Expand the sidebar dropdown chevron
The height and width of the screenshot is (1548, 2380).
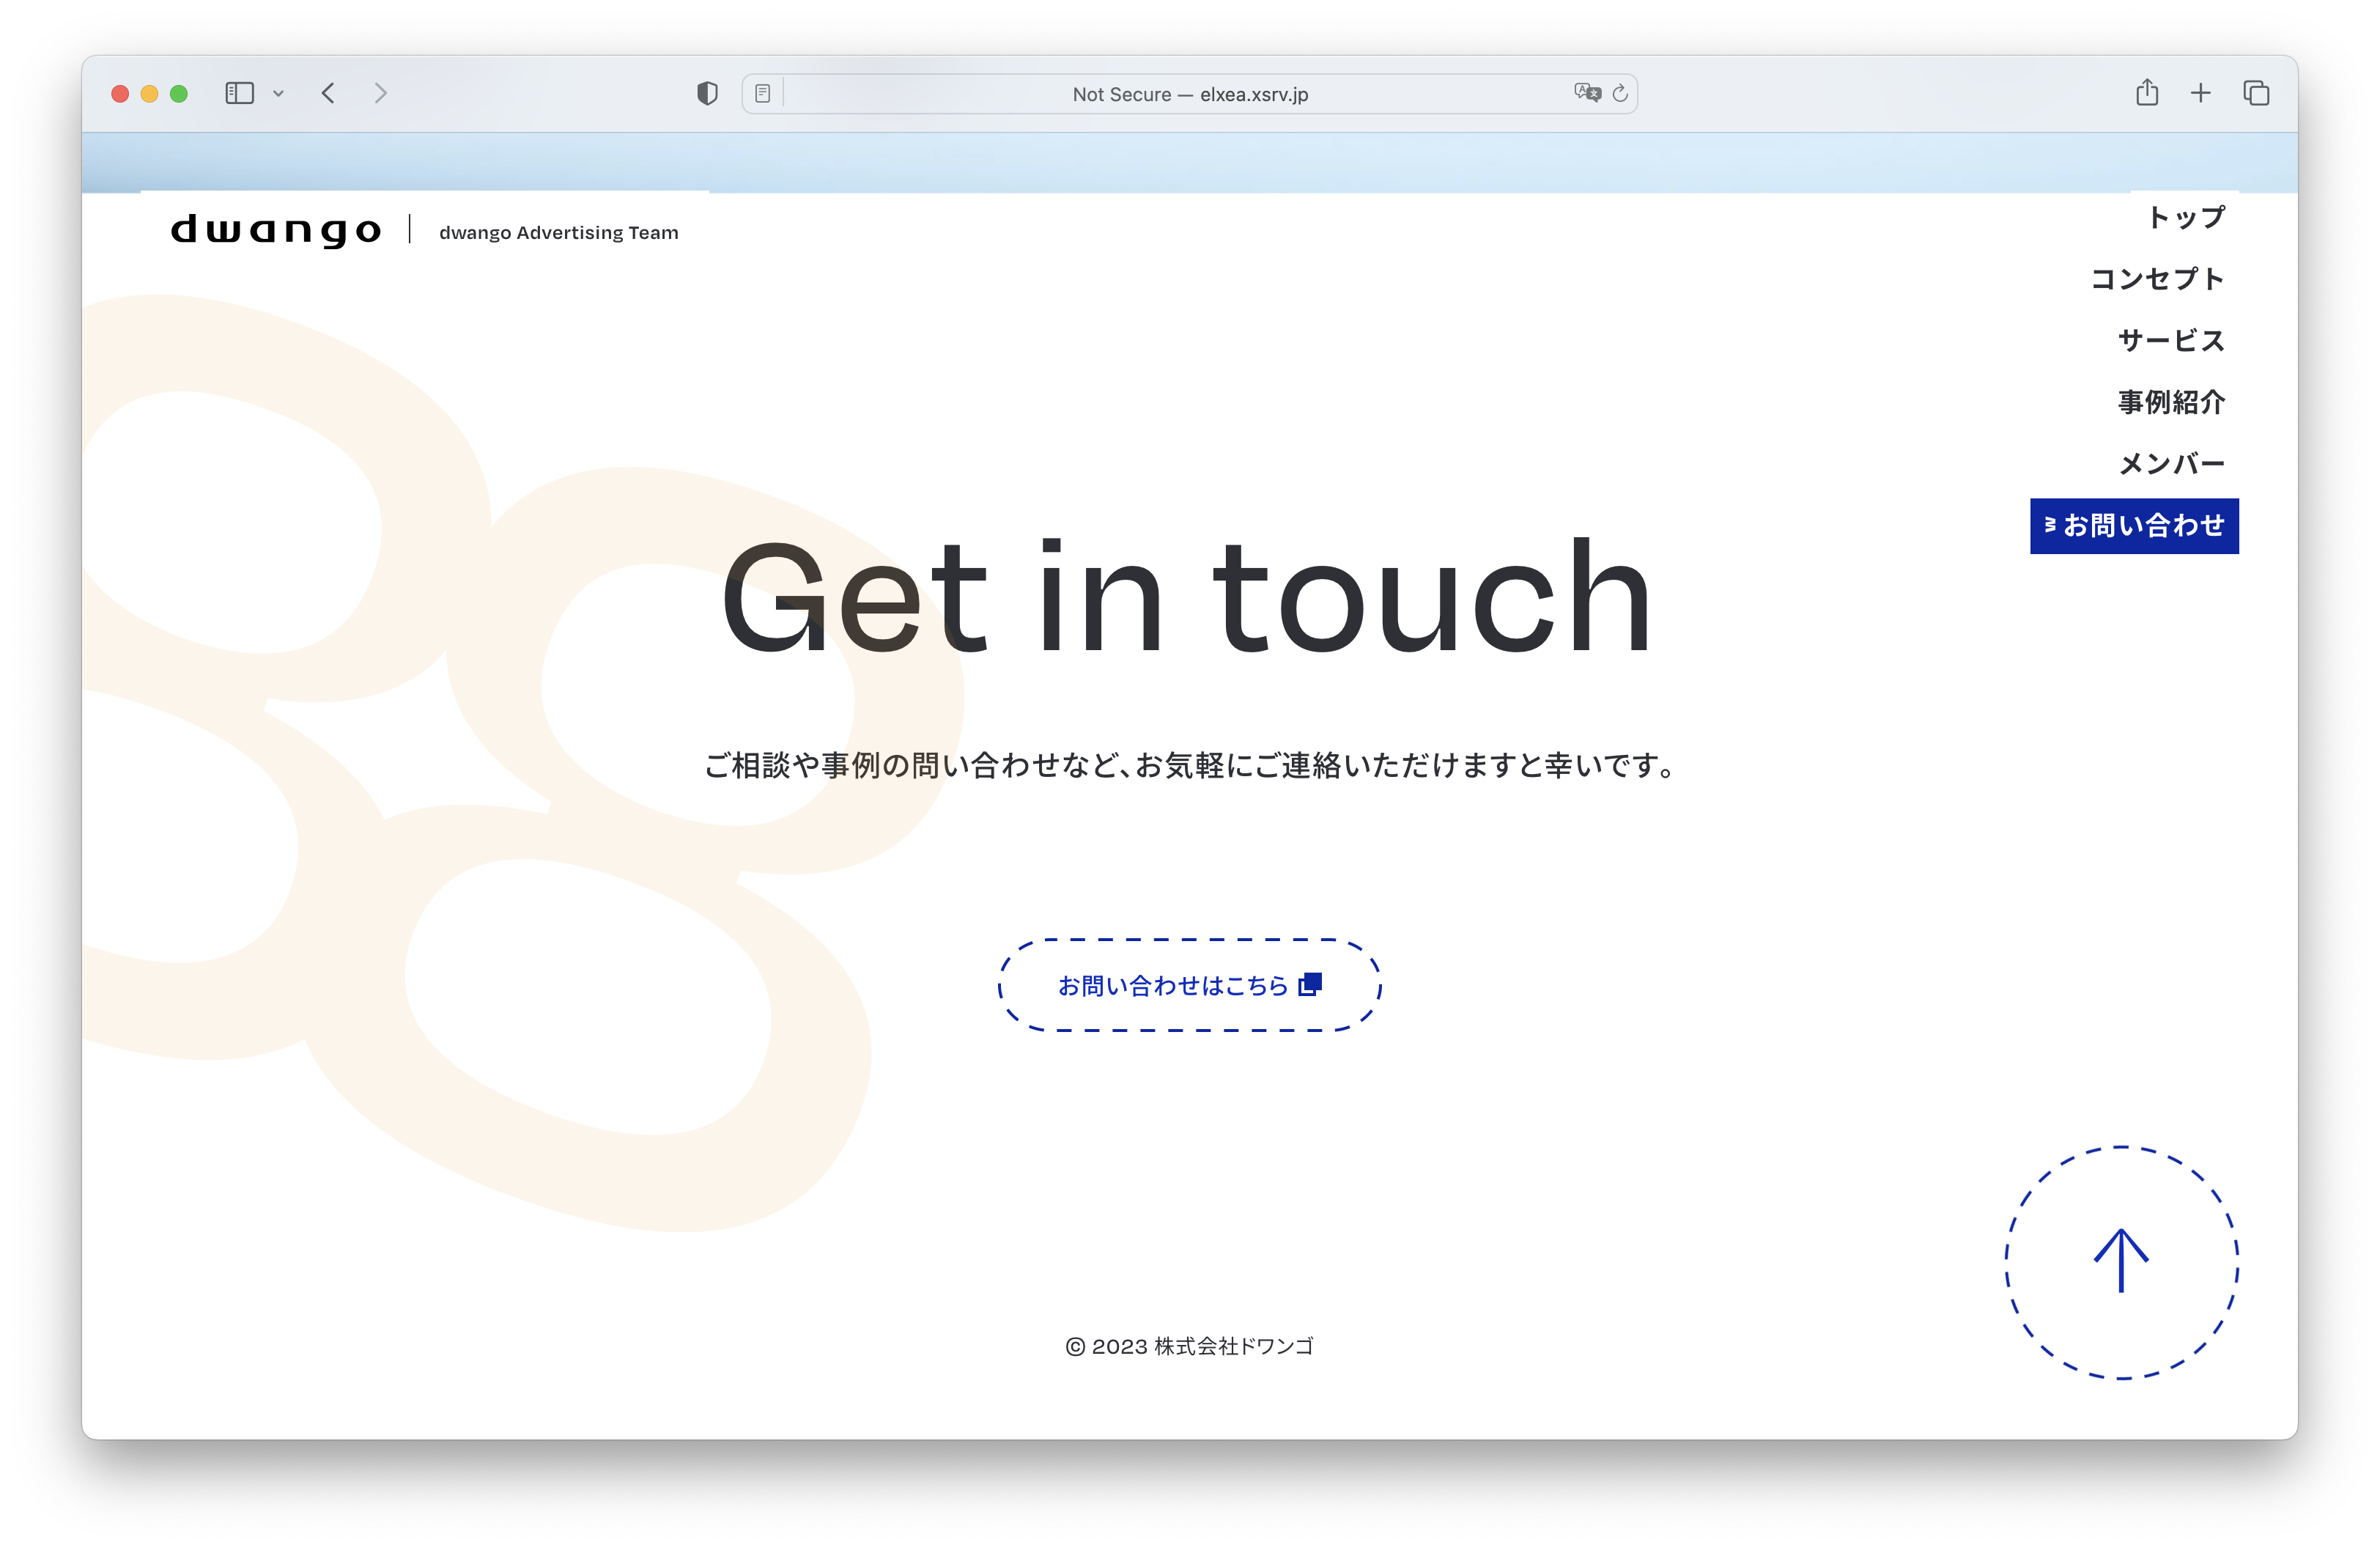(x=279, y=94)
